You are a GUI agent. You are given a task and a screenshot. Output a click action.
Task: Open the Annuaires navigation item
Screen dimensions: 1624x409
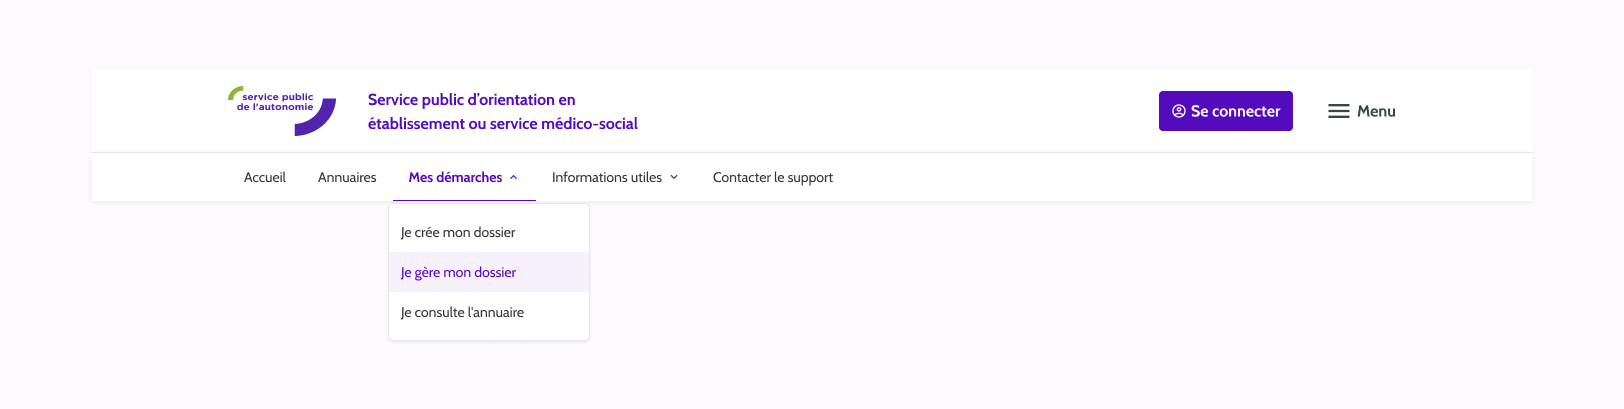click(x=347, y=177)
